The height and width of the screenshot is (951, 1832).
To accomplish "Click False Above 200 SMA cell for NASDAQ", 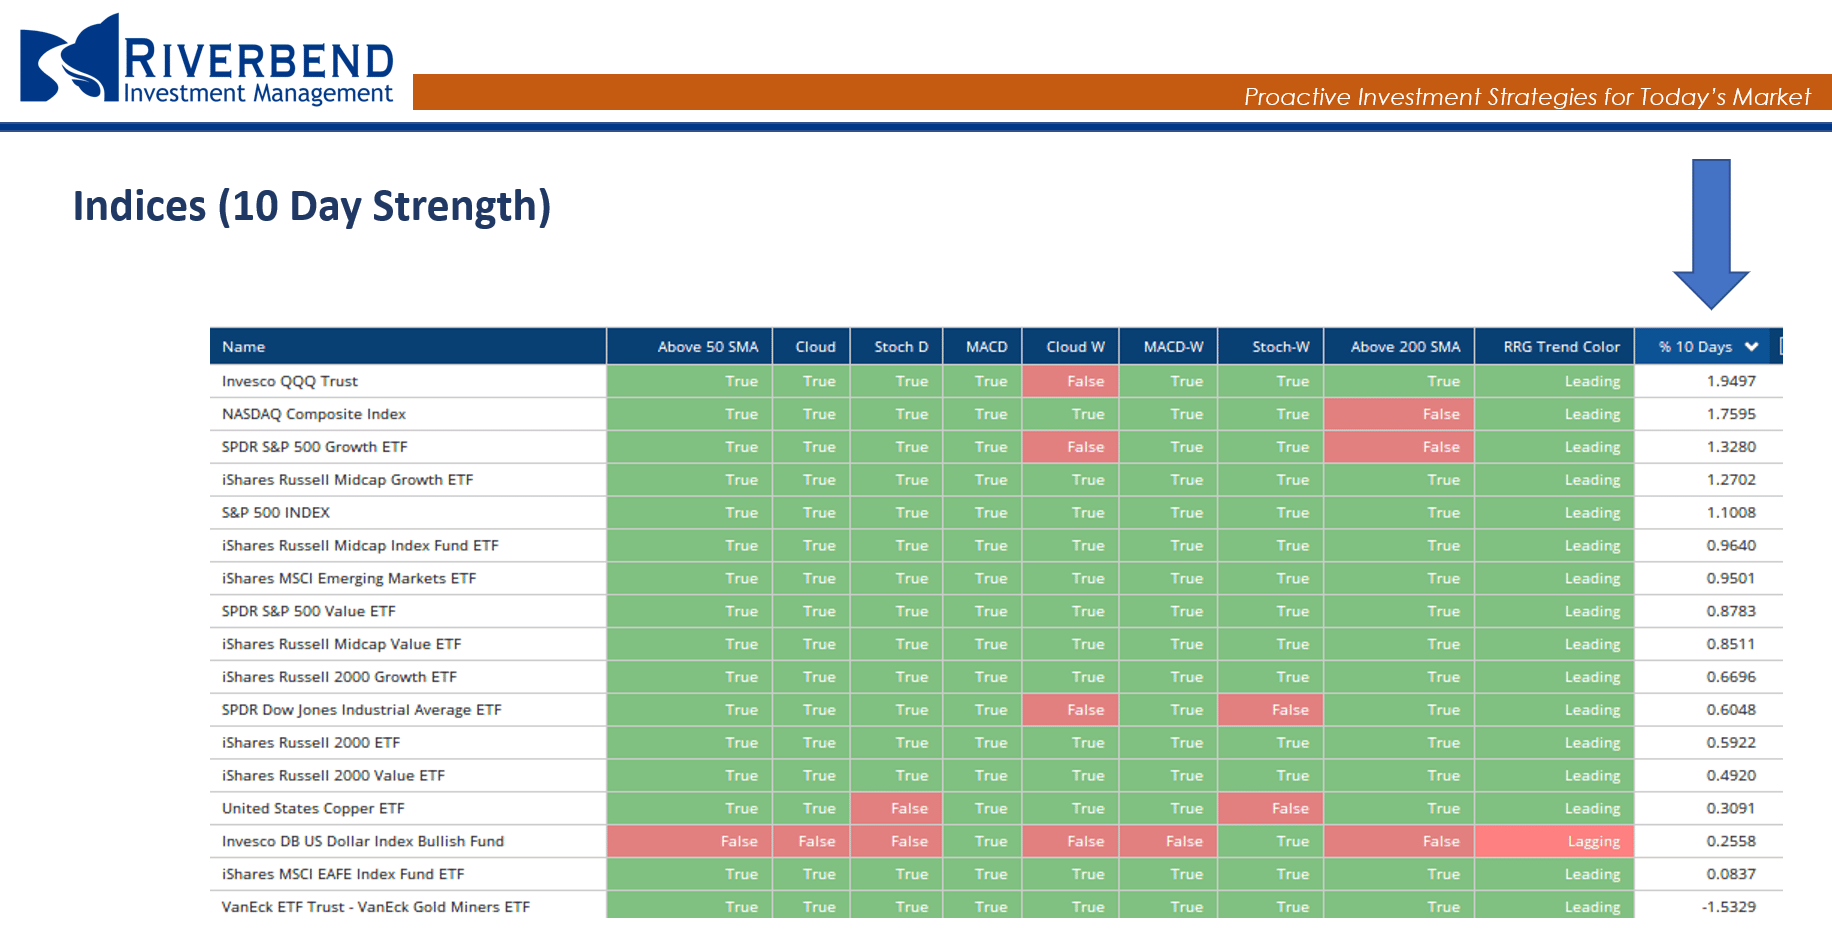I will pyautogui.click(x=1399, y=414).
